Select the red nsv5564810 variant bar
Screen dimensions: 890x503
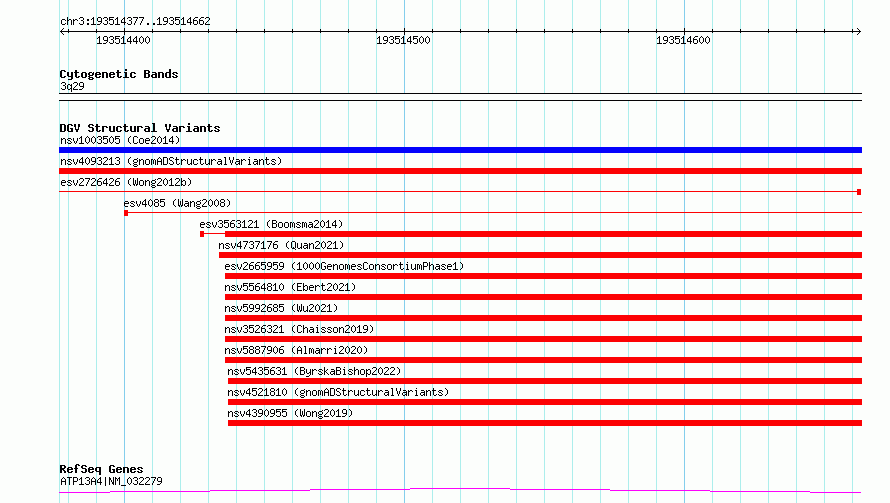click(x=543, y=297)
